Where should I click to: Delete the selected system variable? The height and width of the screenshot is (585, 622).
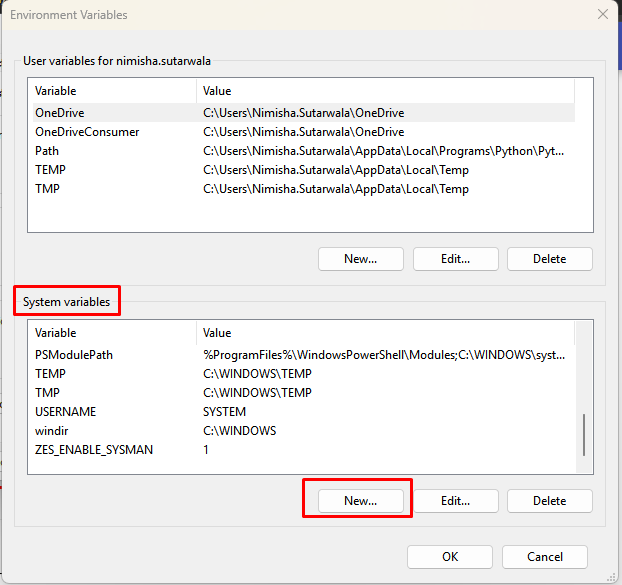click(549, 501)
